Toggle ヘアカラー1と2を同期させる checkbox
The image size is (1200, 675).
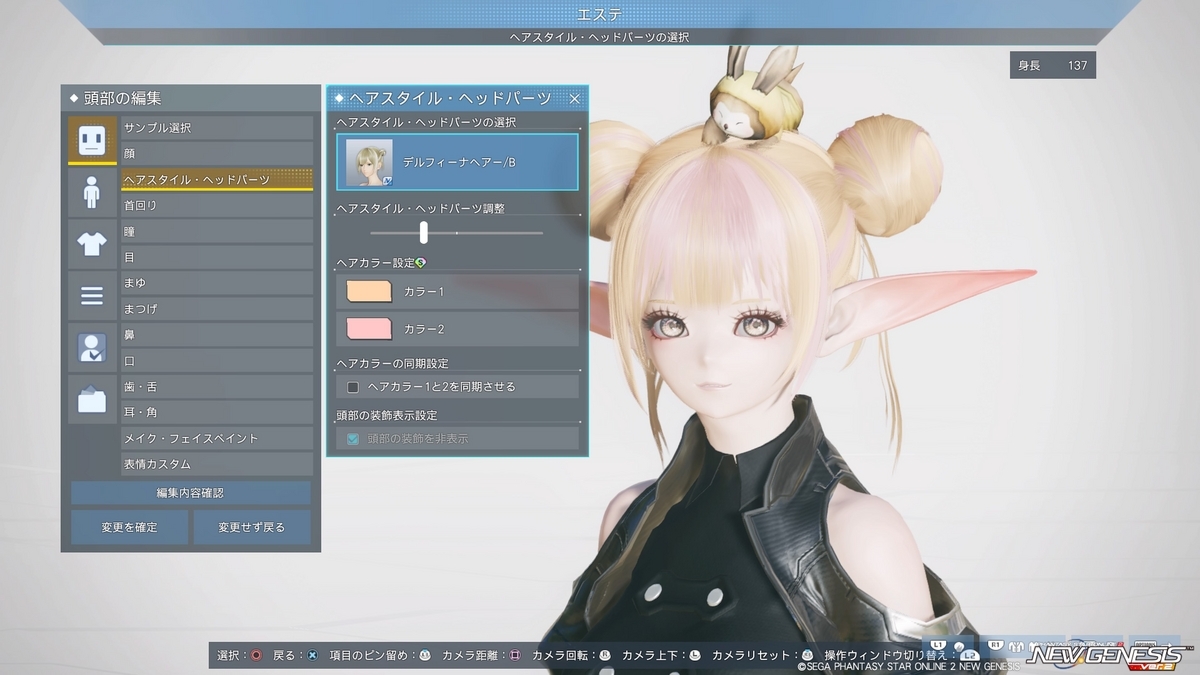pyautogui.click(x=353, y=387)
